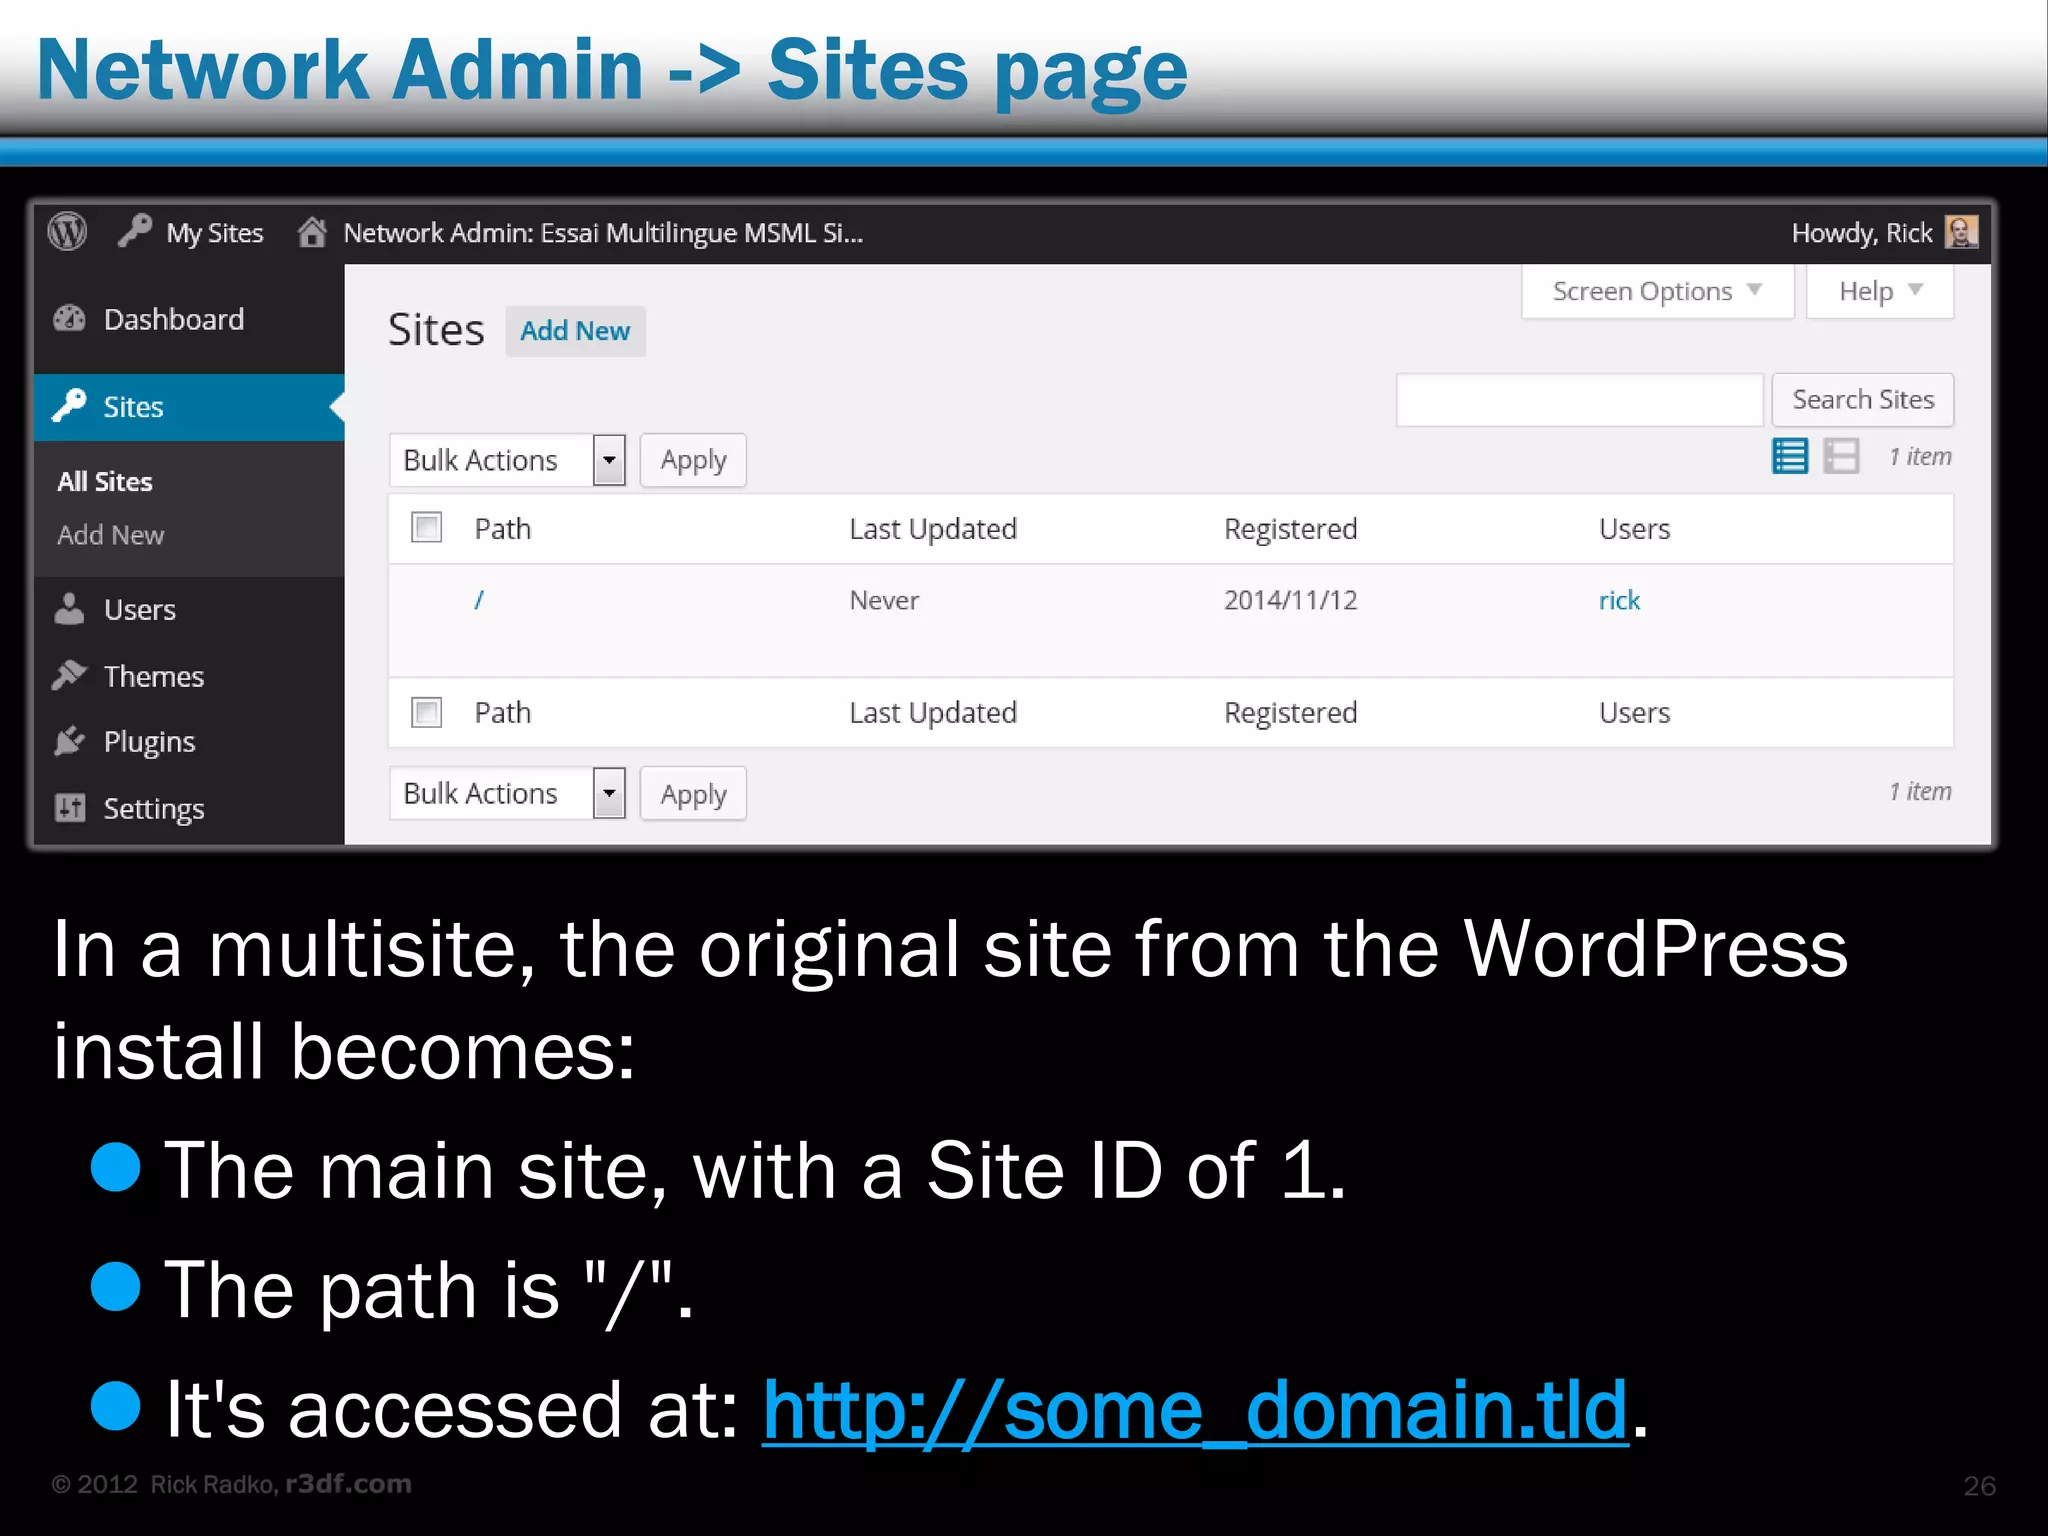
Task: Open the "/" site path link
Action: 479,600
